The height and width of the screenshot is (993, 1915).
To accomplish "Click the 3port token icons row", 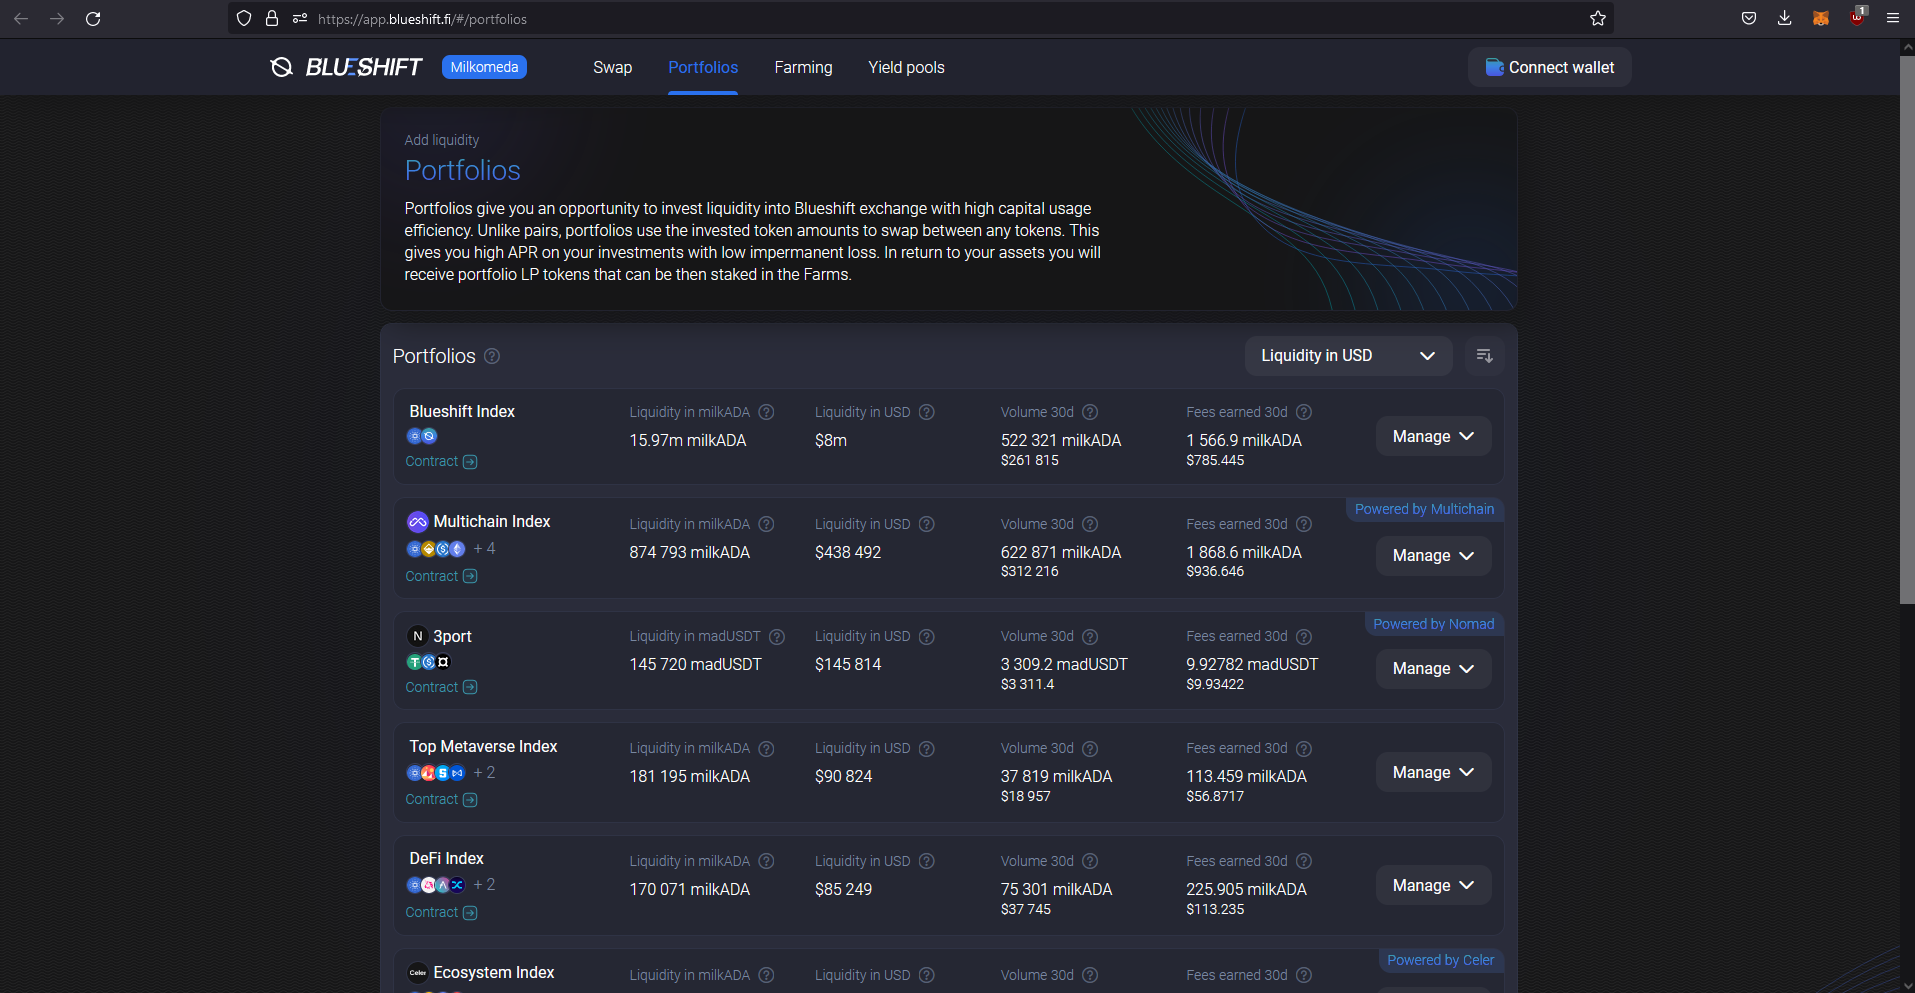I will tap(429, 662).
